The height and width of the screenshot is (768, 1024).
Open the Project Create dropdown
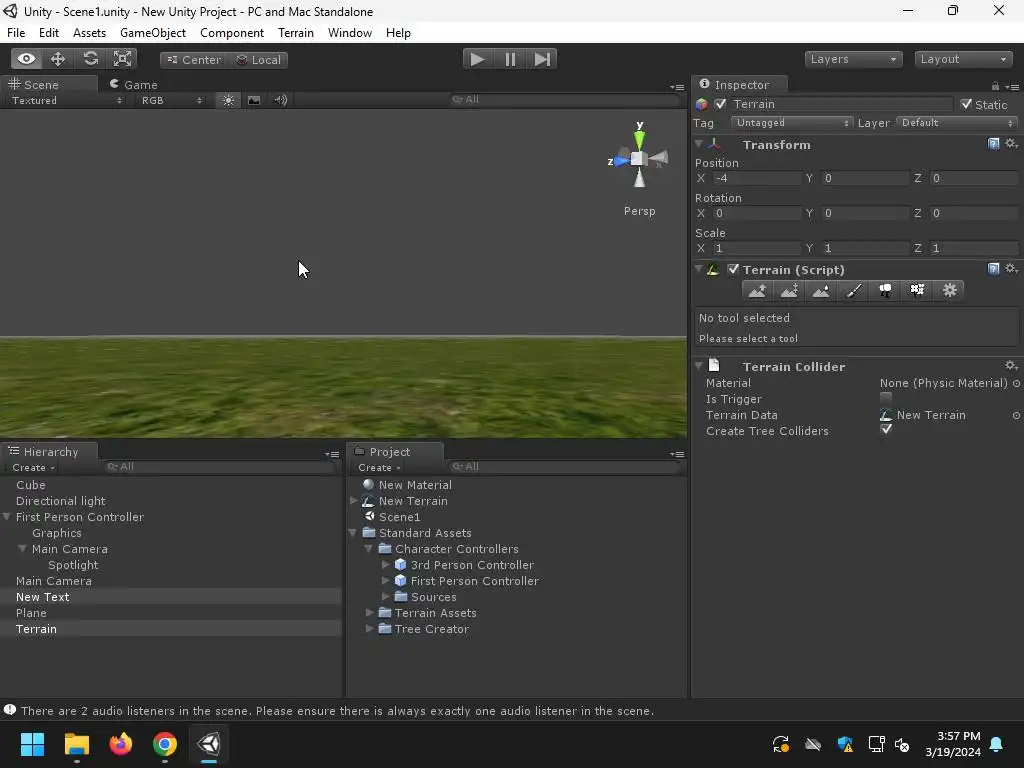pos(379,468)
